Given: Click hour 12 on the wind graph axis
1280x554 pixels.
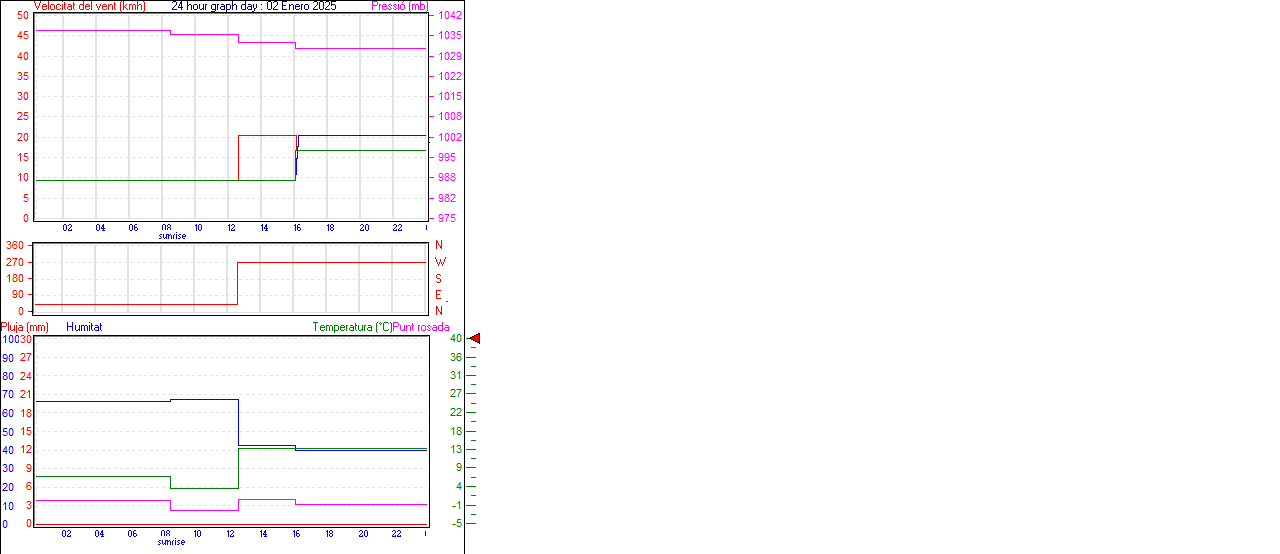Looking at the screenshot, I should 232,228.
